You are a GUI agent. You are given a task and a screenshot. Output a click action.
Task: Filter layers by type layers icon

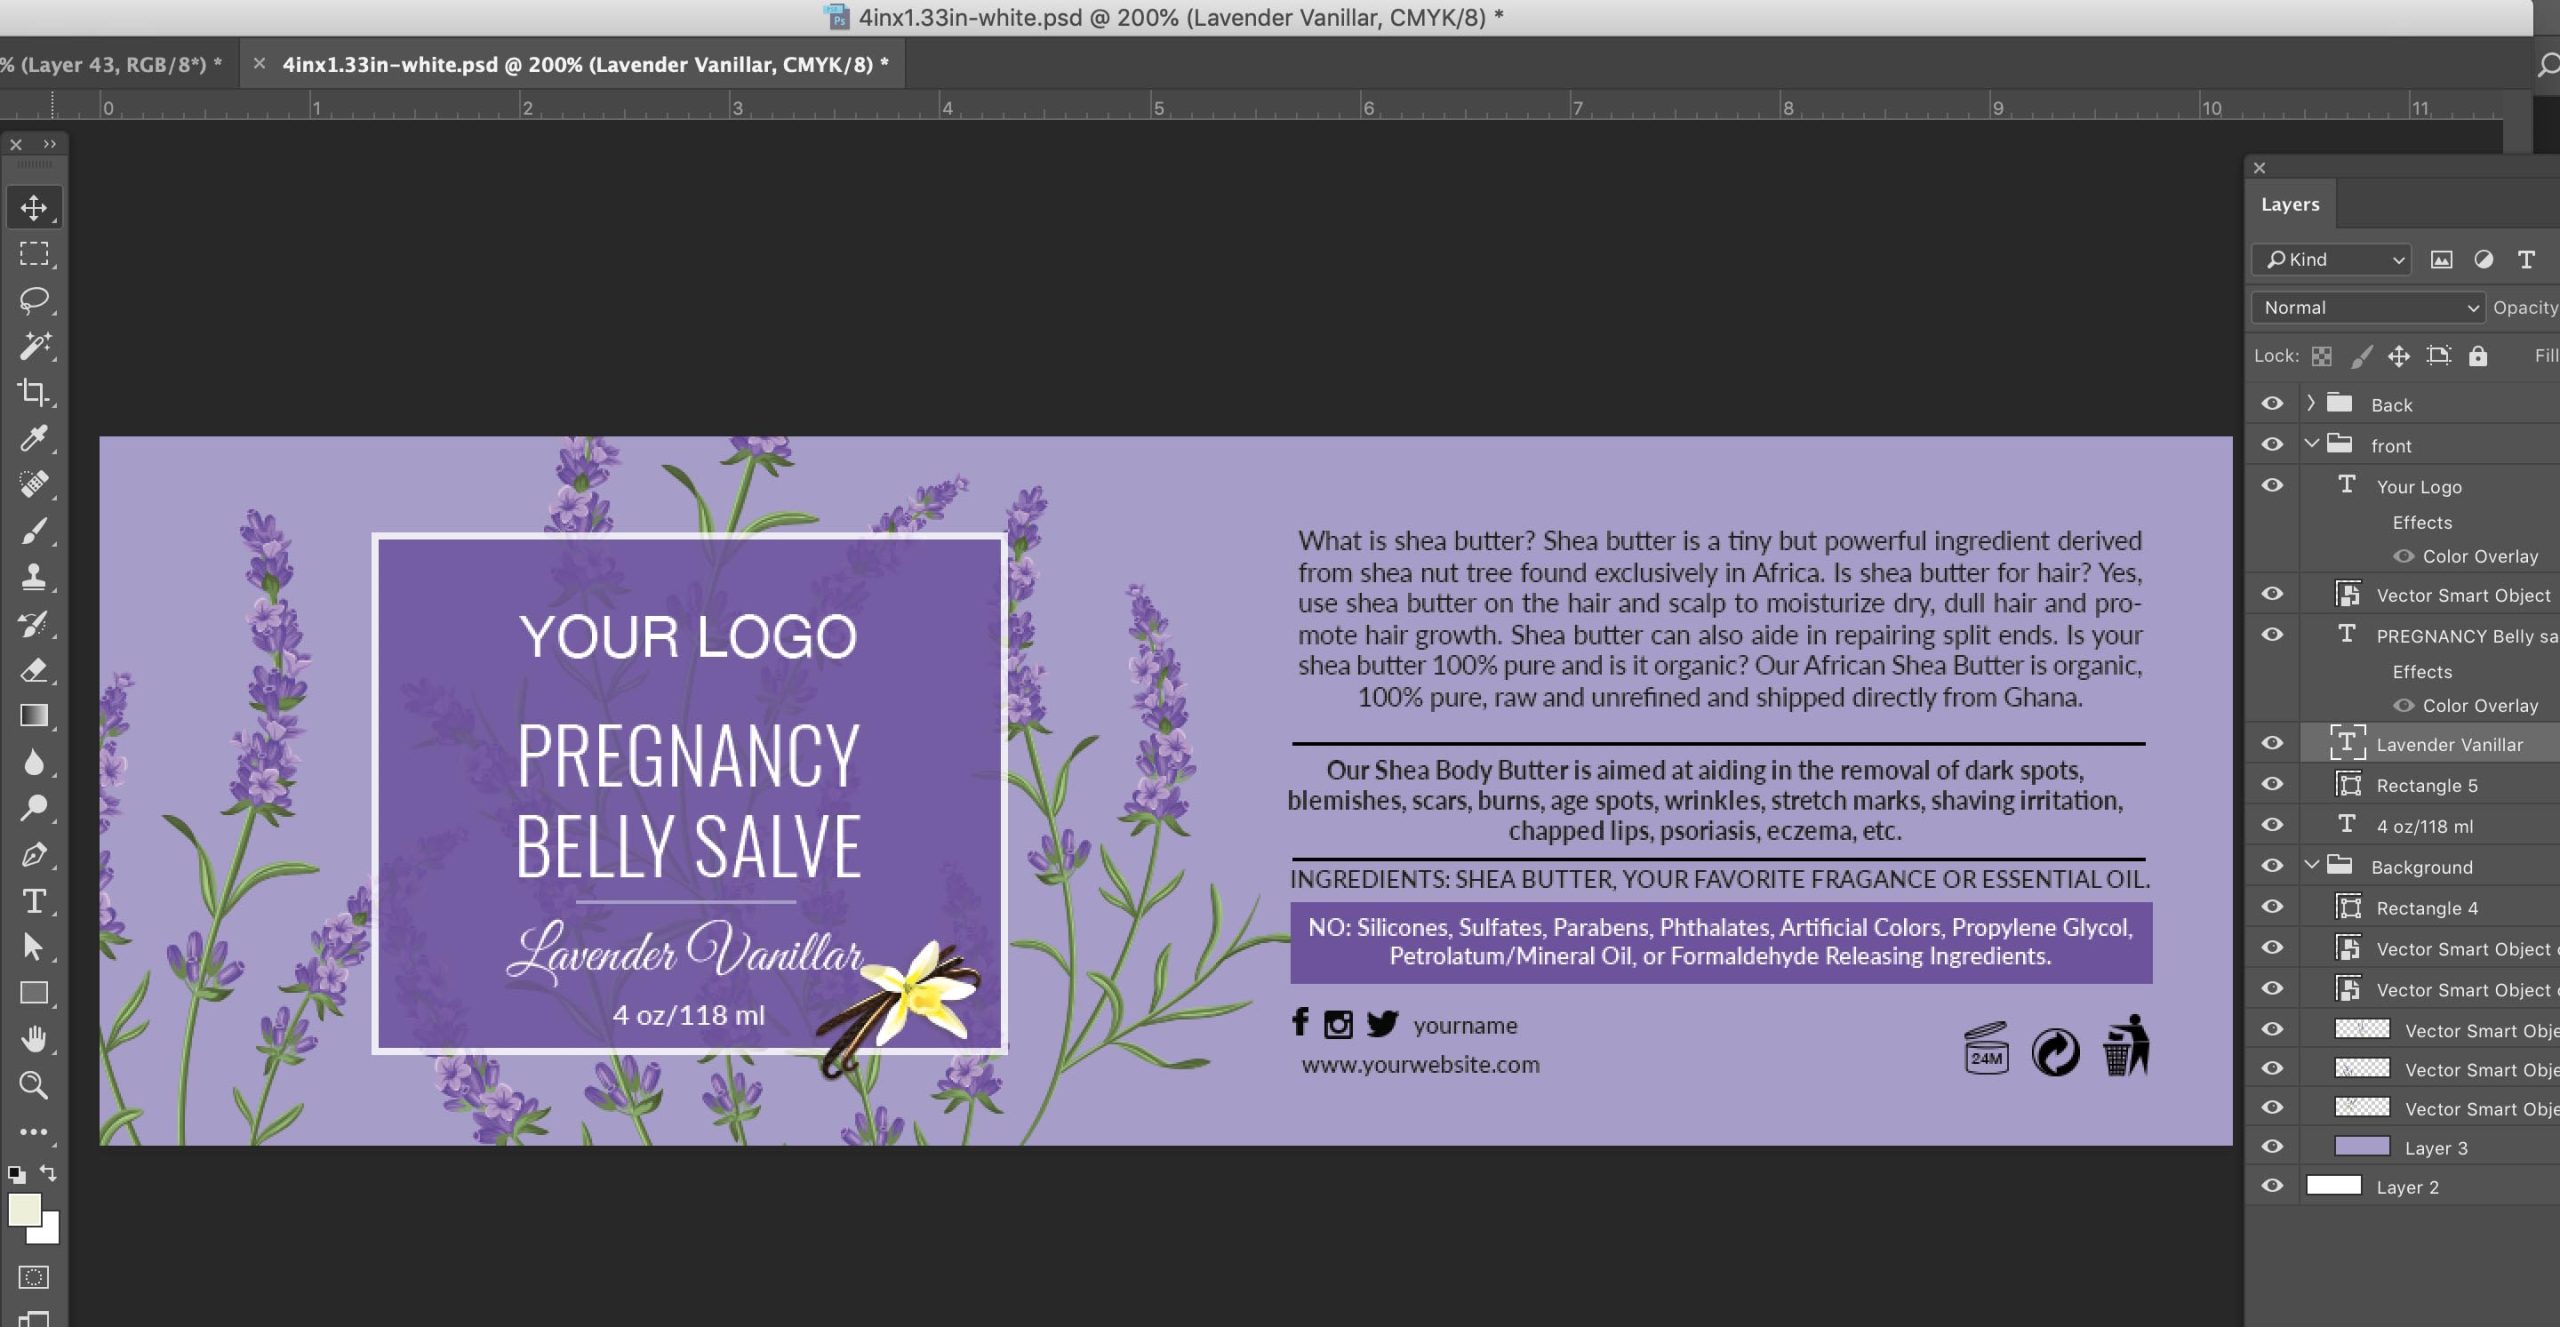click(x=2526, y=260)
